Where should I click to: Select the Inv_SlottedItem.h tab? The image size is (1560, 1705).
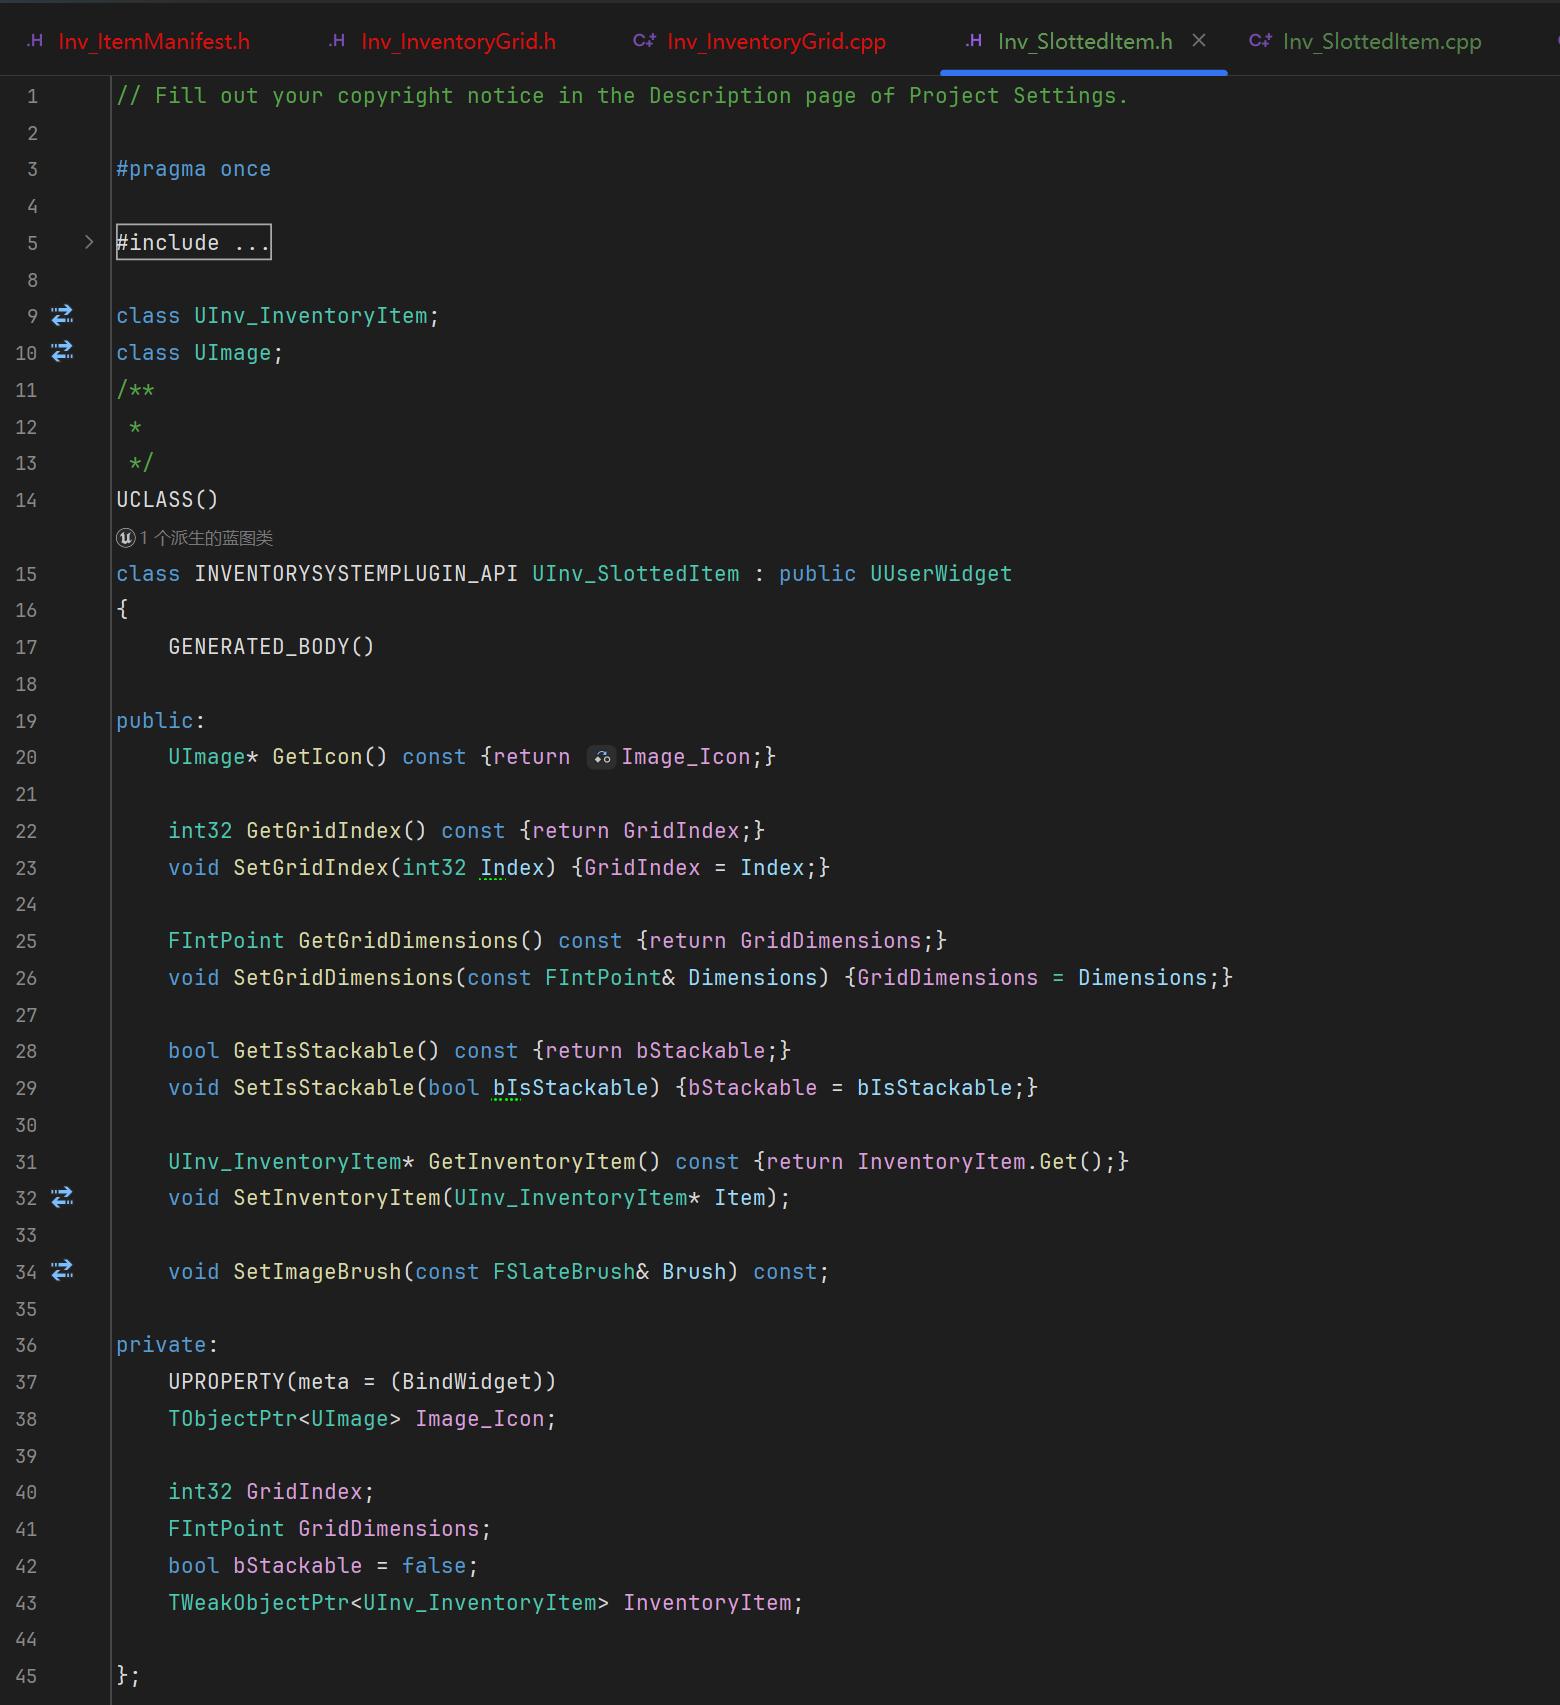pos(1084,42)
